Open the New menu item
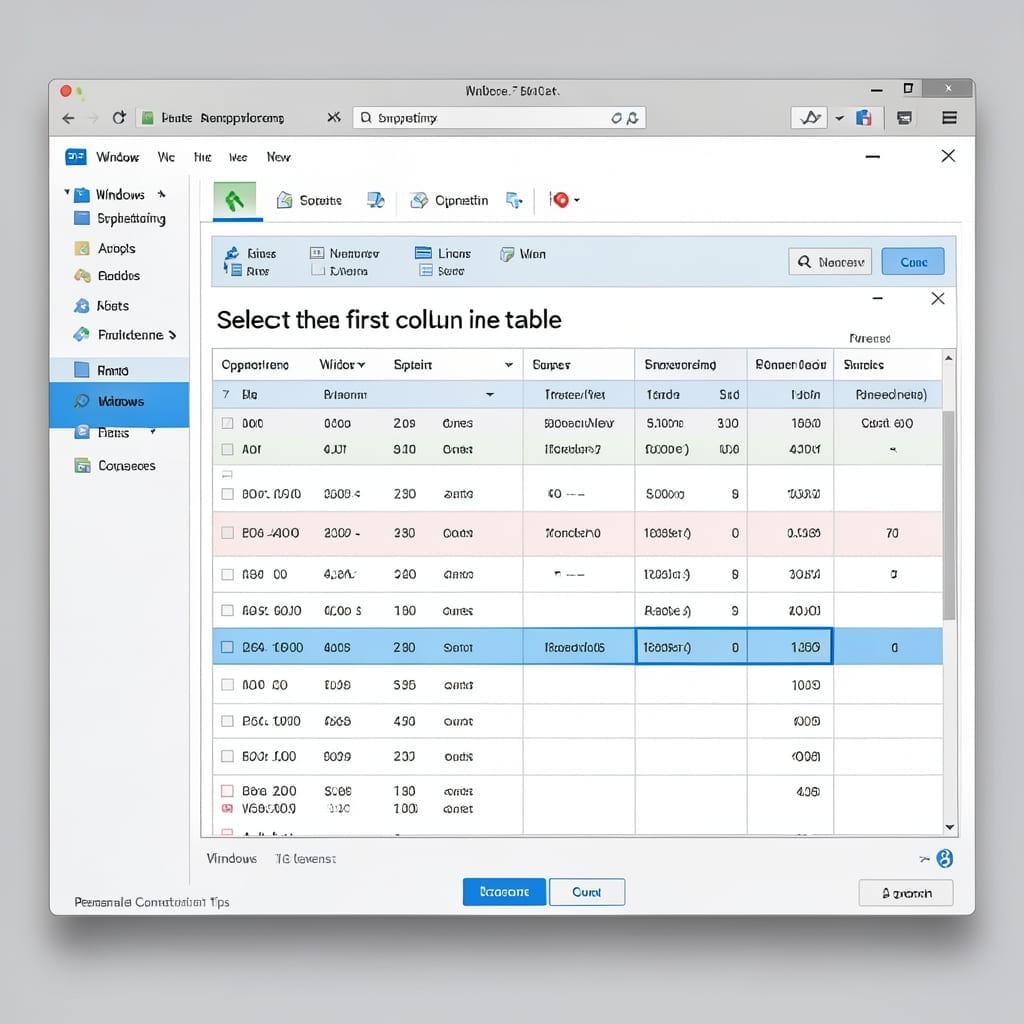This screenshot has width=1024, height=1024. click(278, 157)
